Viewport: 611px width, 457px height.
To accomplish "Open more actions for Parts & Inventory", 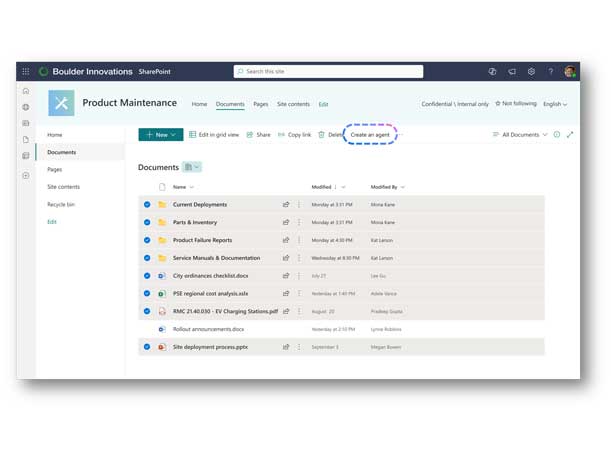I will tap(298, 222).
